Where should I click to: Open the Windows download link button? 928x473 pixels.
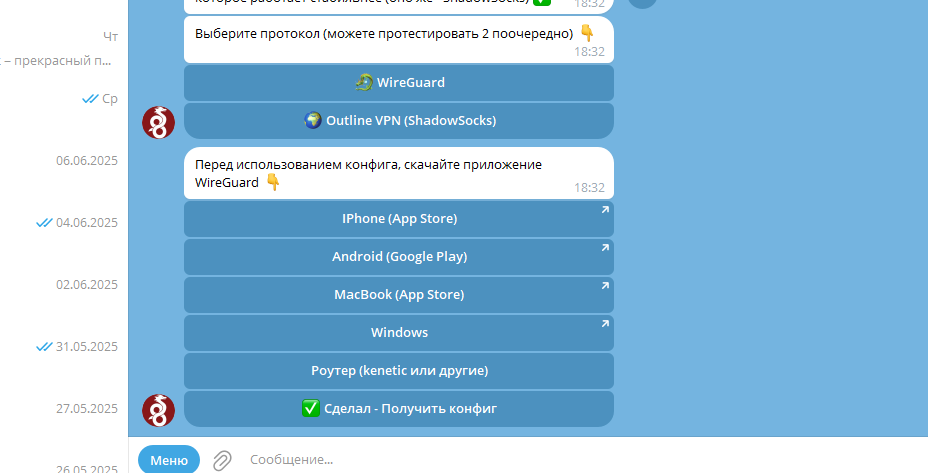(x=399, y=333)
